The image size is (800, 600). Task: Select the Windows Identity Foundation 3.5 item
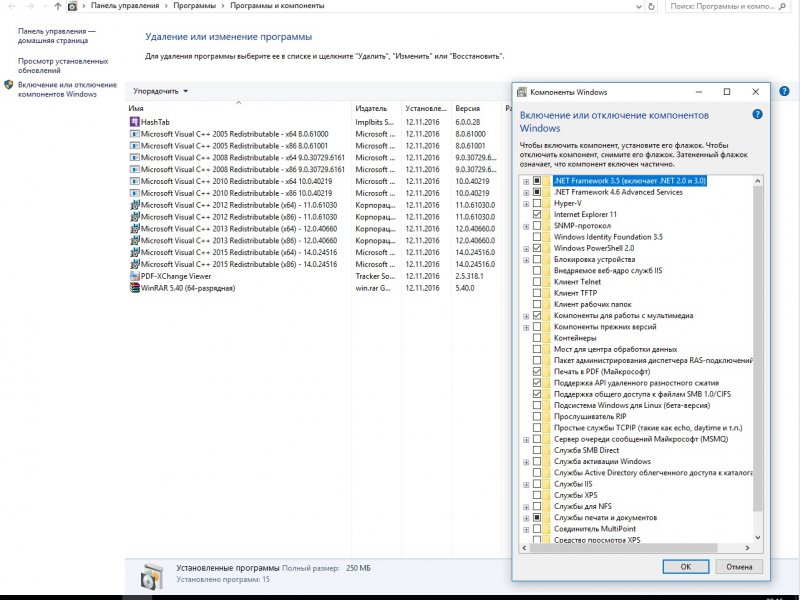pyautogui.click(x=608, y=237)
